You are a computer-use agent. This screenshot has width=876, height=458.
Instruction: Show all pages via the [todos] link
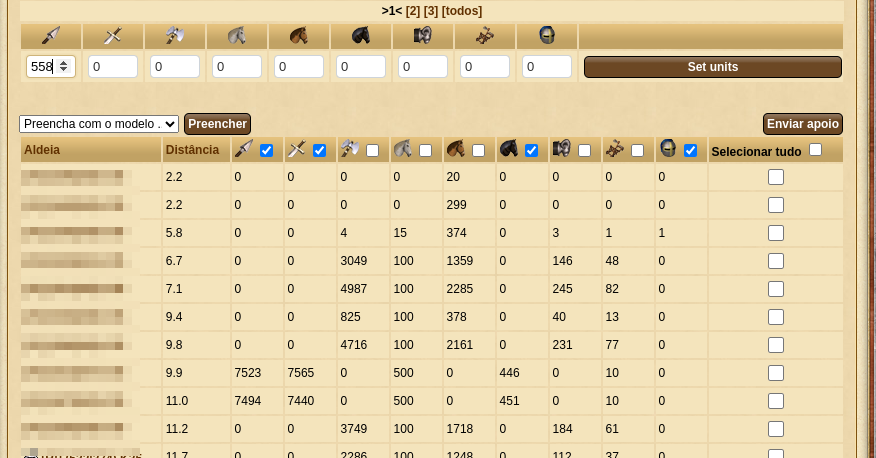[x=461, y=11]
